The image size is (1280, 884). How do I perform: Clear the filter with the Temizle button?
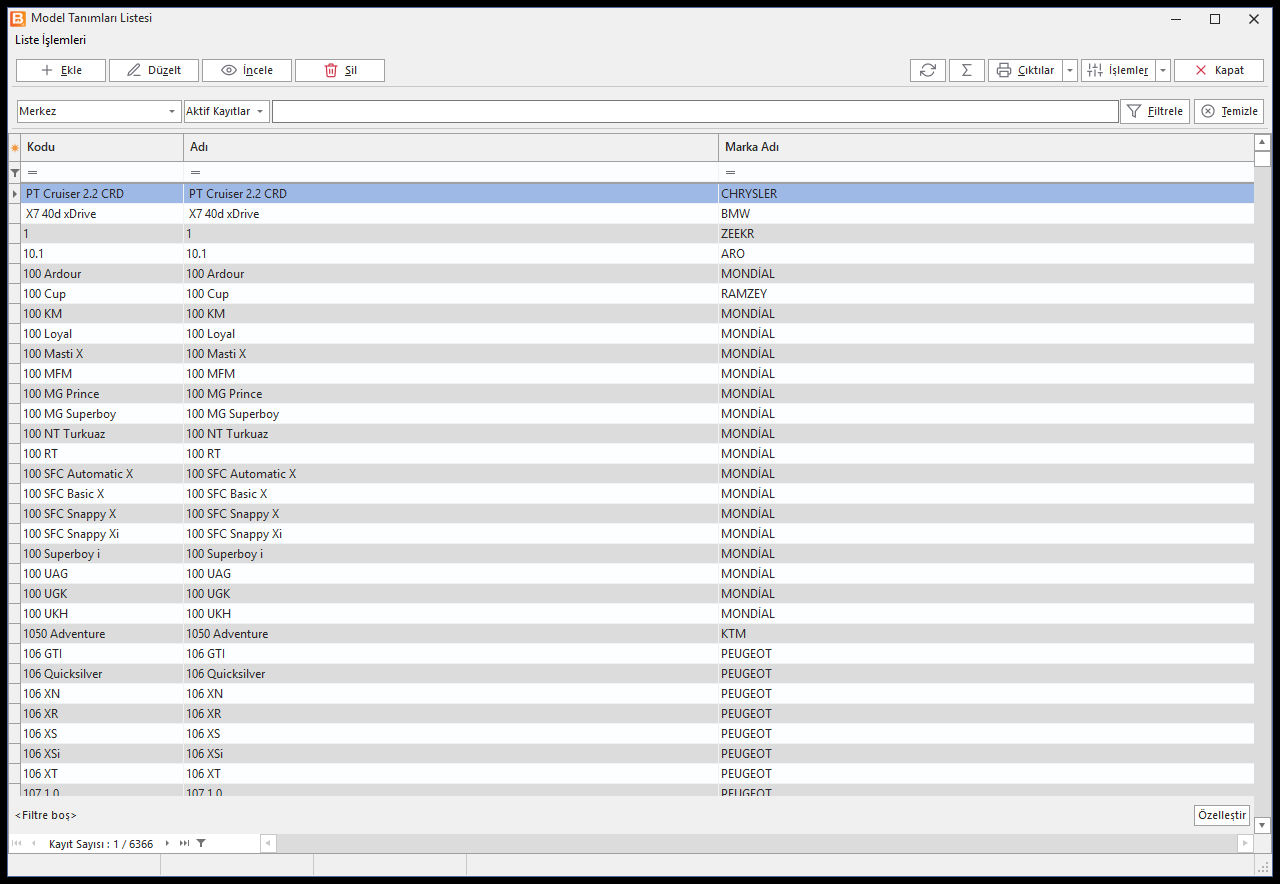click(x=1229, y=111)
